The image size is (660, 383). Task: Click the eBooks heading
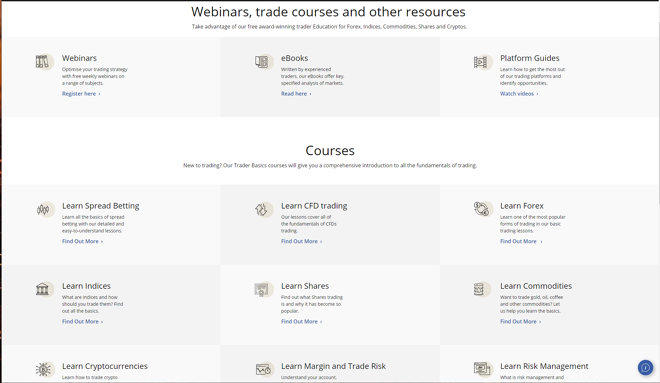(294, 58)
